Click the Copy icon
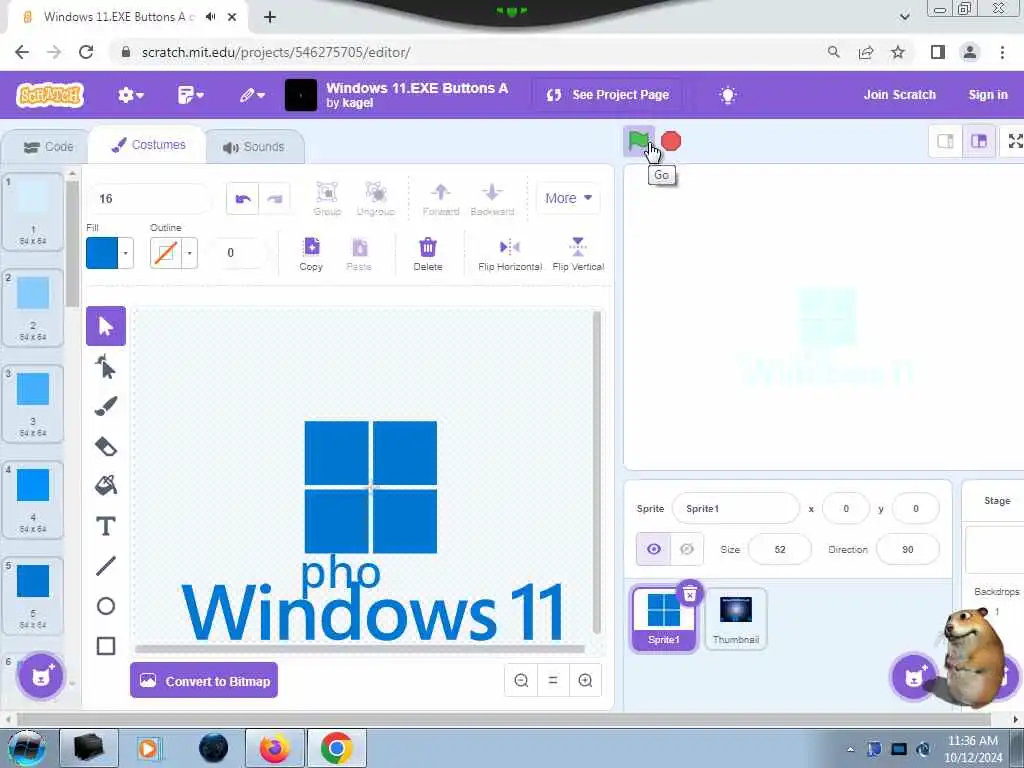 312,253
